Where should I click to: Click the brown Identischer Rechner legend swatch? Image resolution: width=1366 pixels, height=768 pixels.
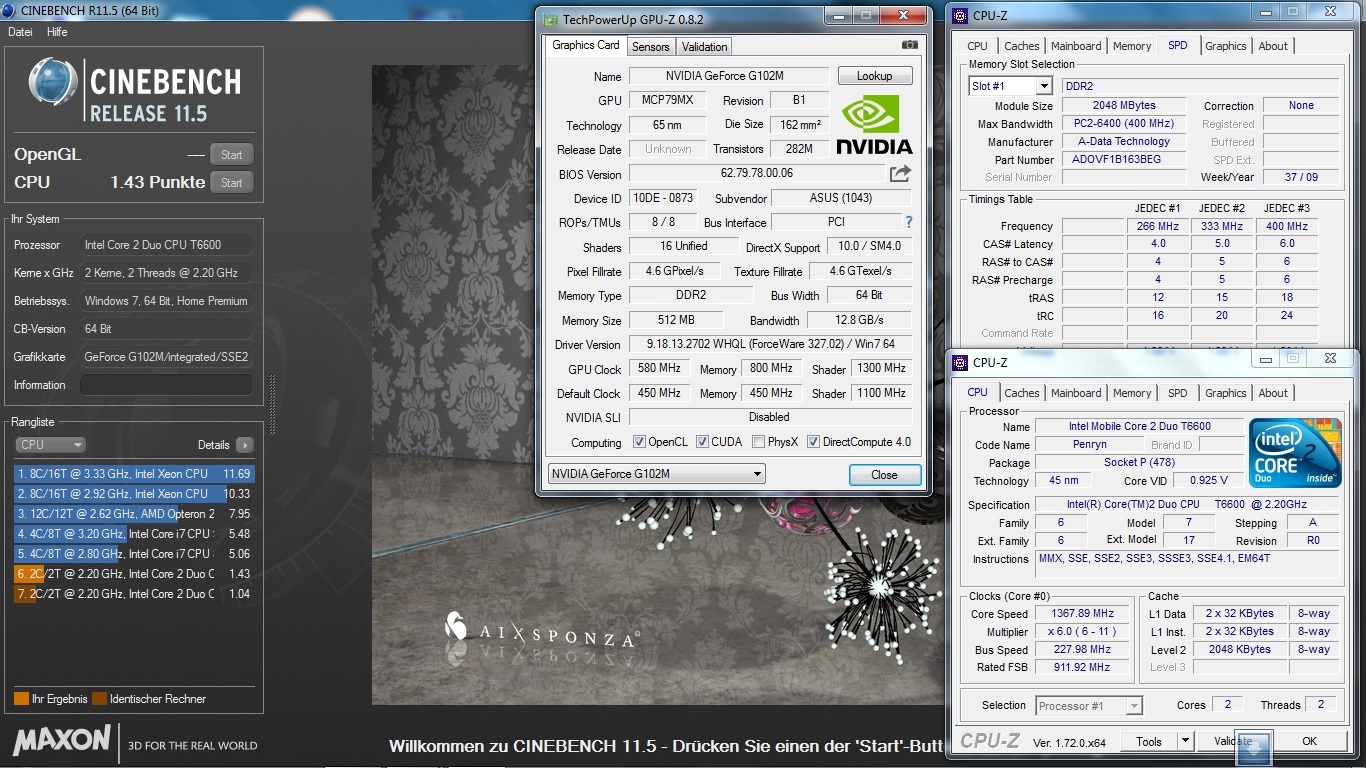coord(99,699)
